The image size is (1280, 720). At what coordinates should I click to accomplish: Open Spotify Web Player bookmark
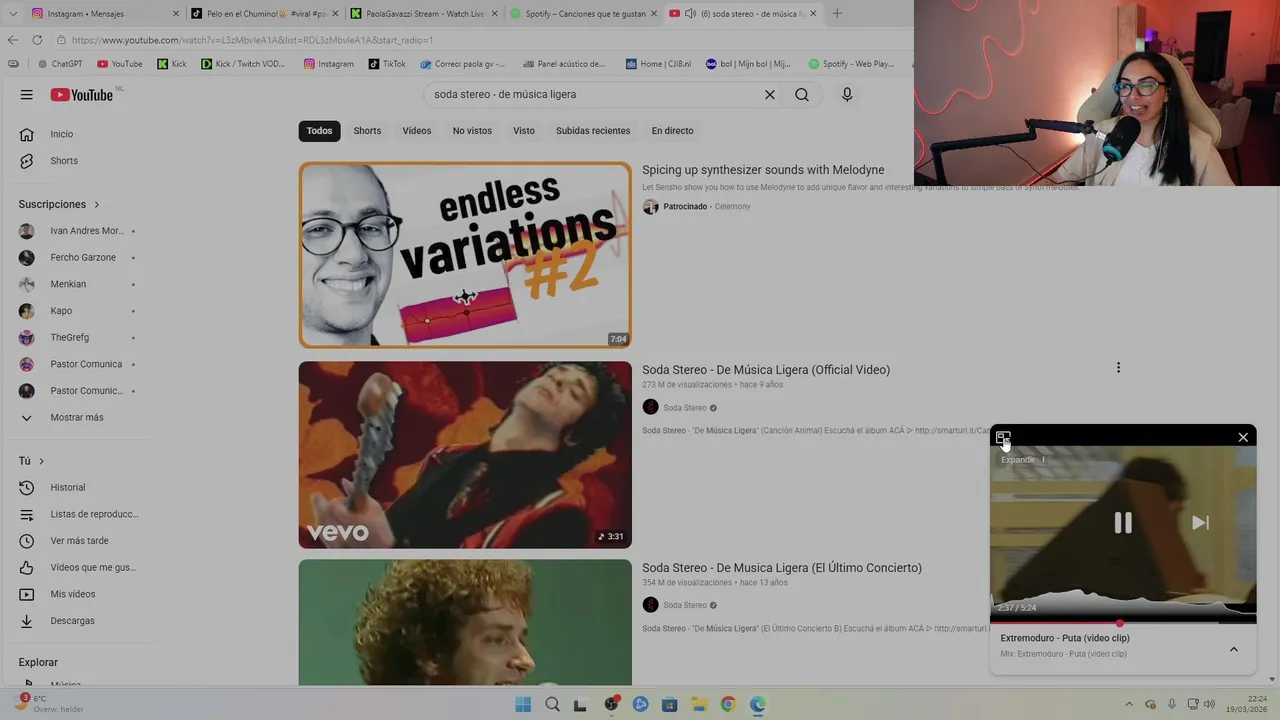[x=851, y=64]
